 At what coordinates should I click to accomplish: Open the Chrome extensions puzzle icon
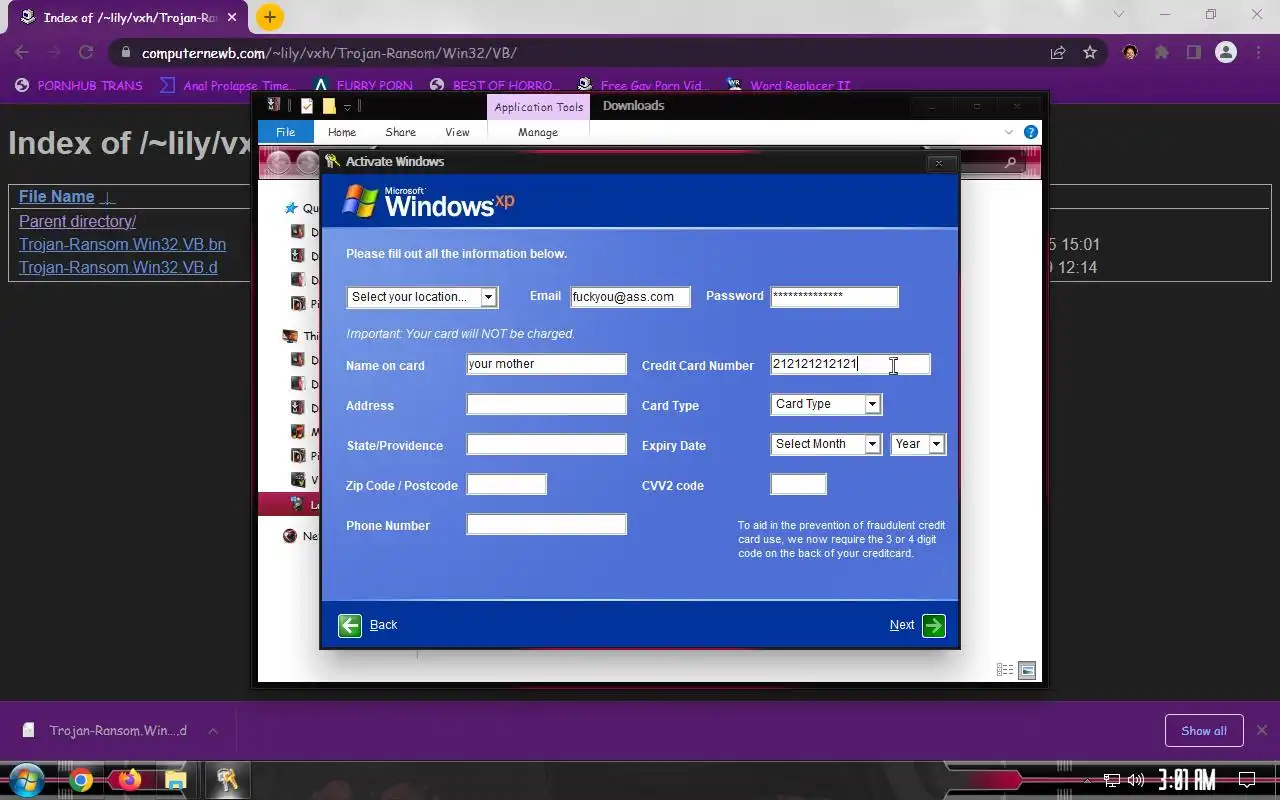click(1161, 53)
